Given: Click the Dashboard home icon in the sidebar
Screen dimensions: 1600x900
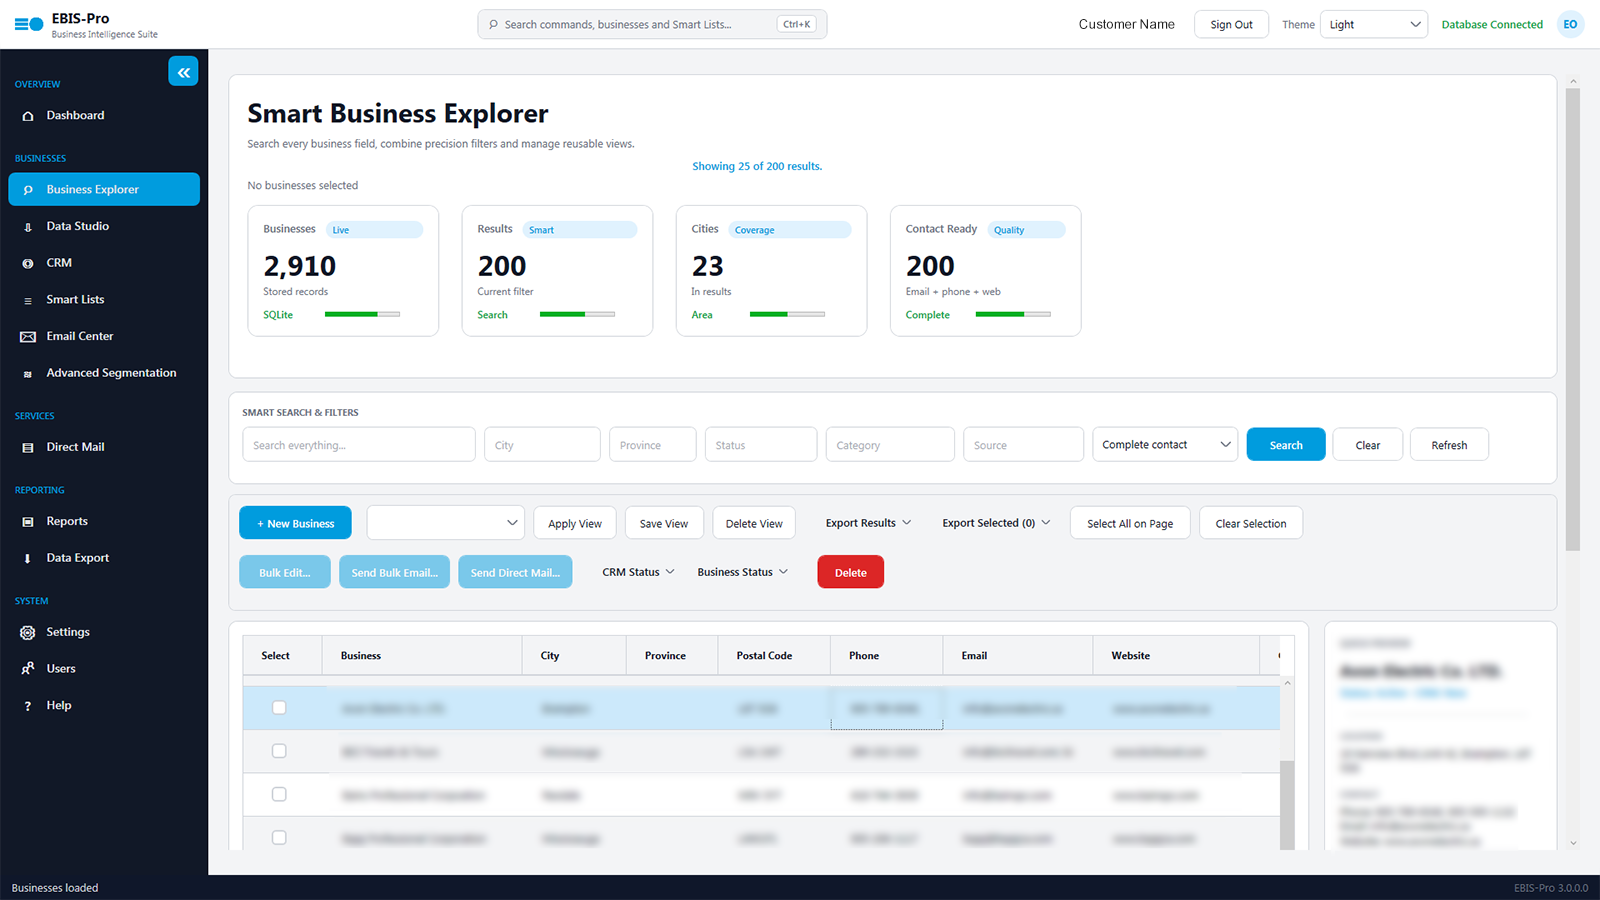Looking at the screenshot, I should 28,116.
